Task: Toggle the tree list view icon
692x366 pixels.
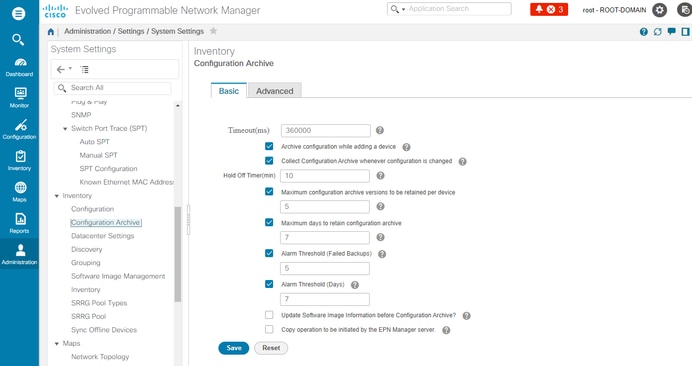Action: (x=84, y=69)
